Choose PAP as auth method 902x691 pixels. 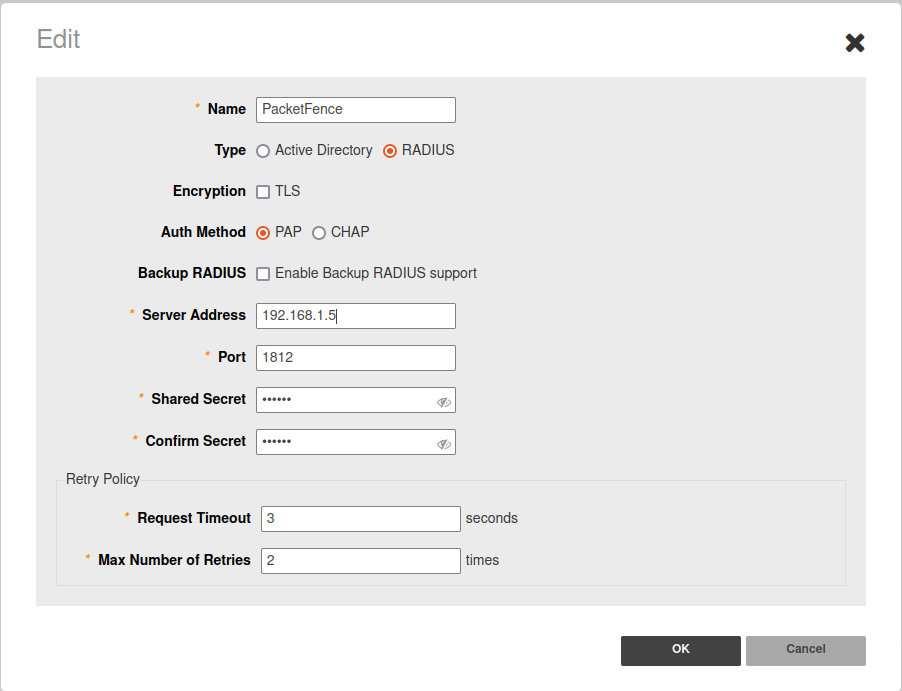[263, 233]
